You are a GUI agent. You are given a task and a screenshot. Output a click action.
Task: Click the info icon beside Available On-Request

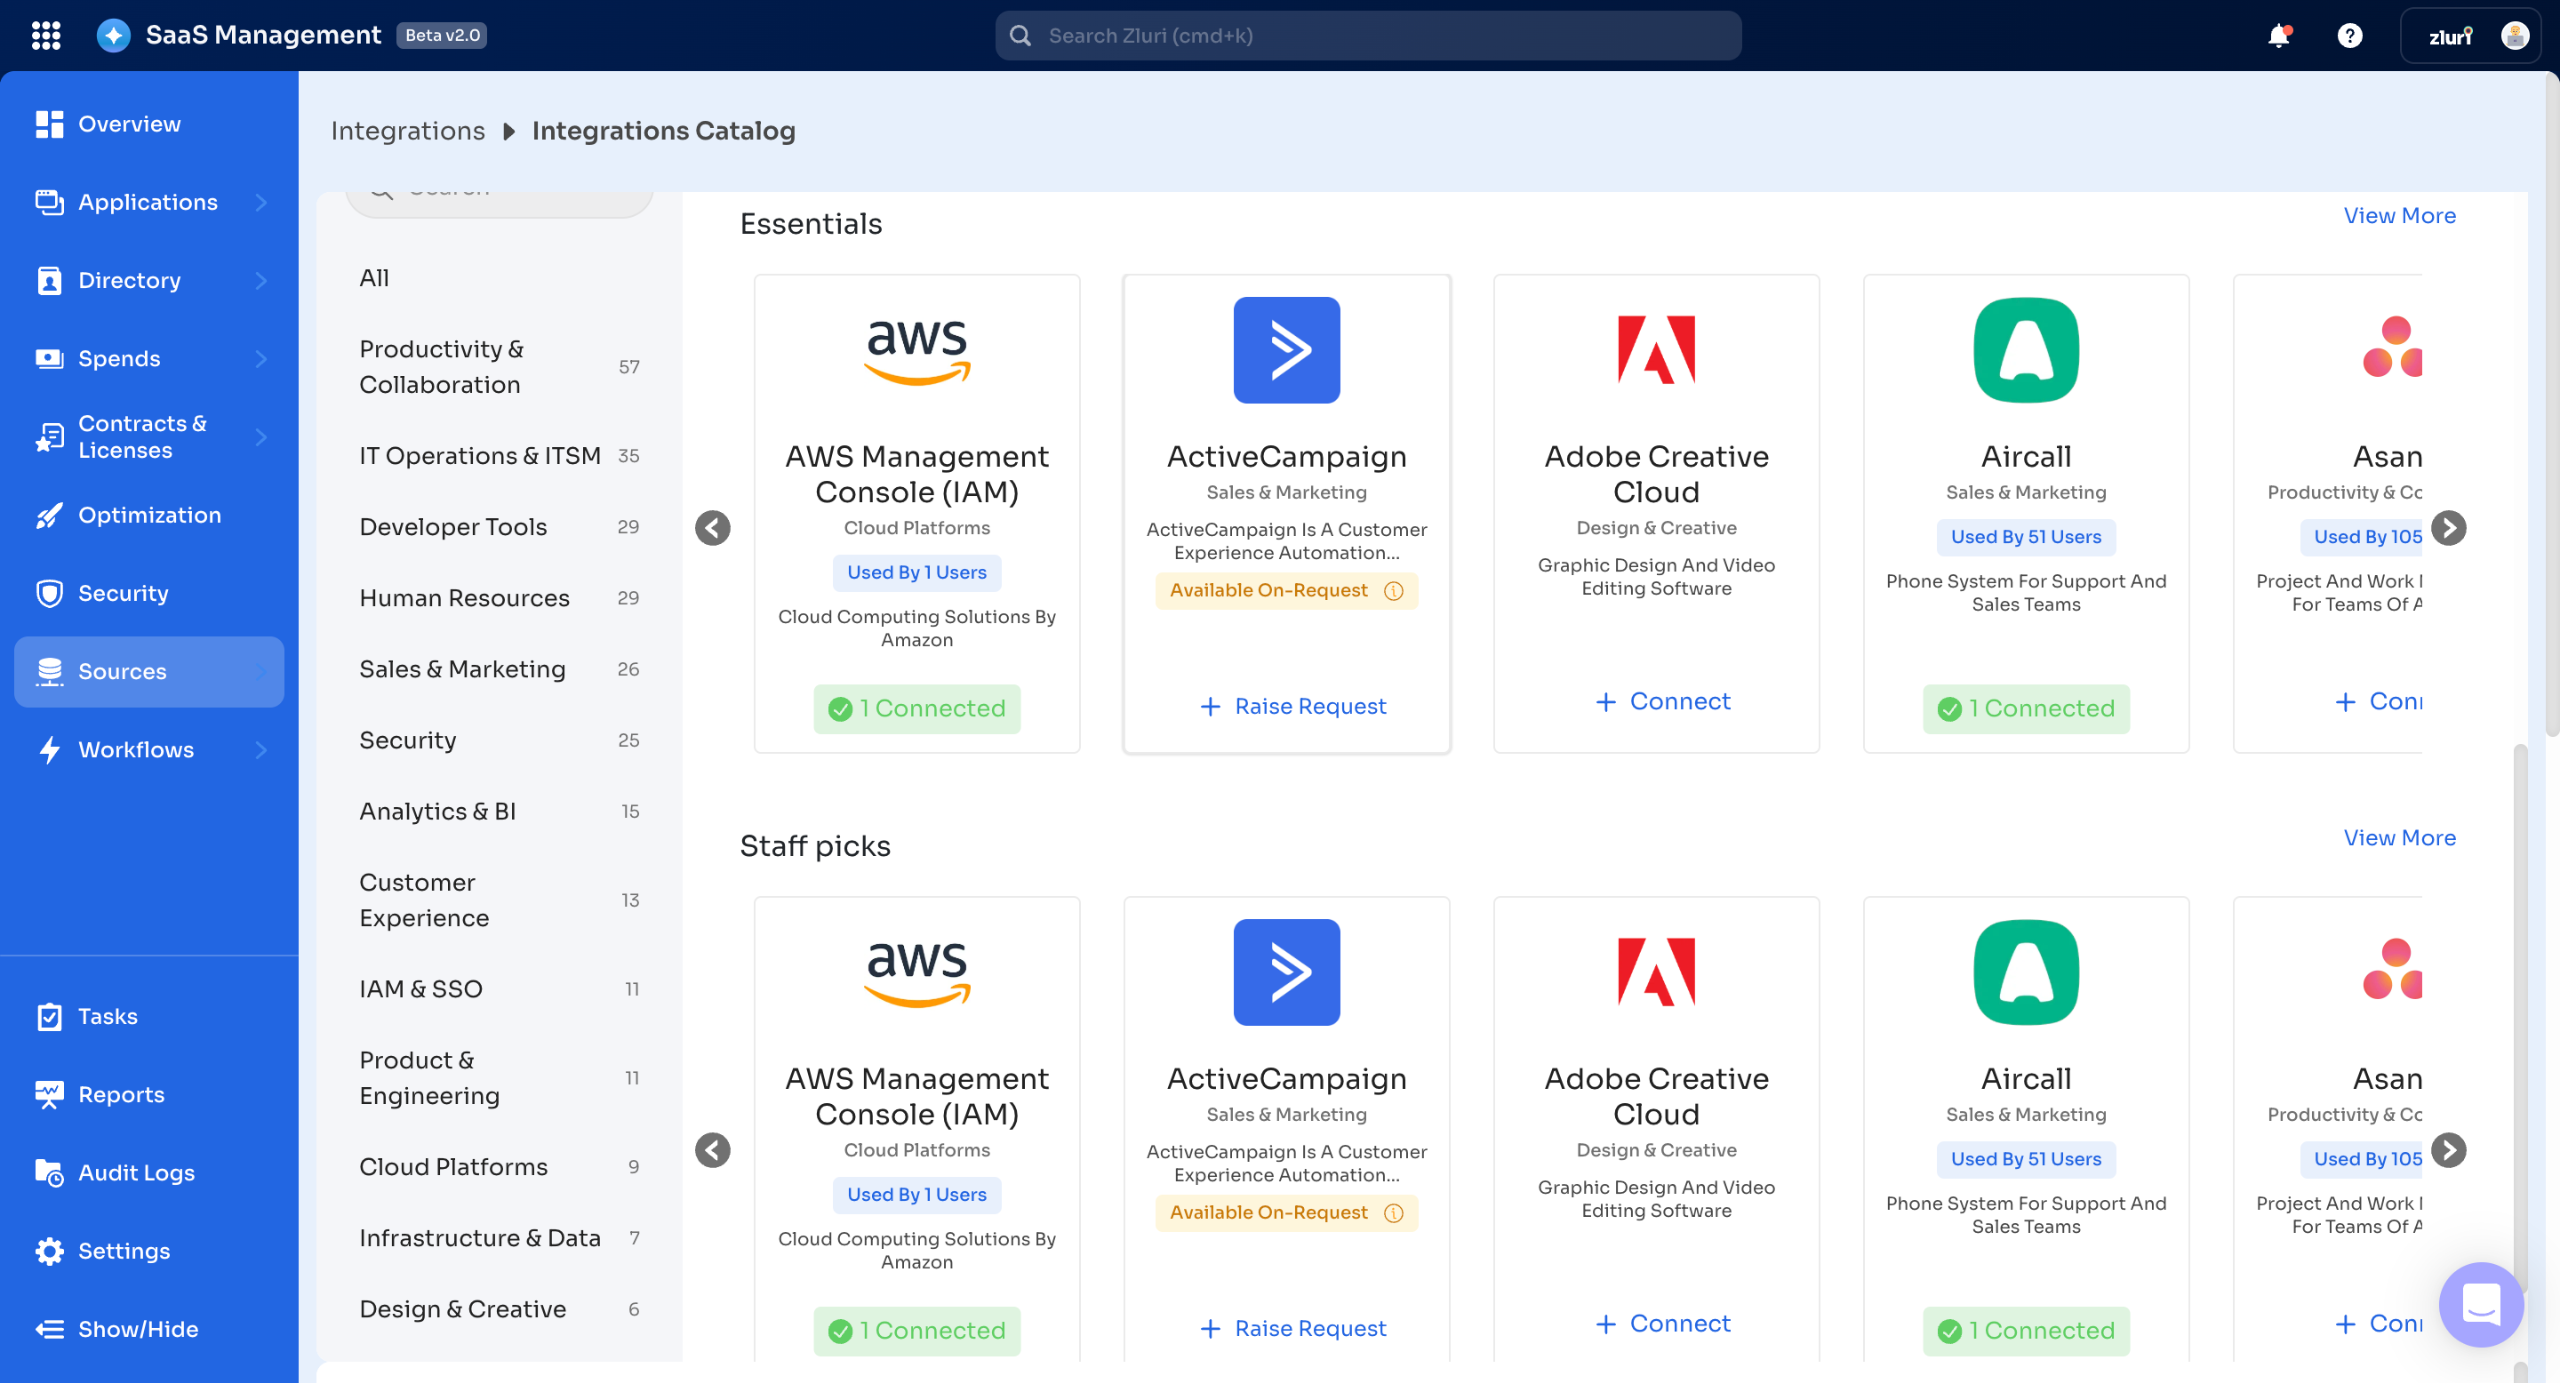pyautogui.click(x=1393, y=591)
